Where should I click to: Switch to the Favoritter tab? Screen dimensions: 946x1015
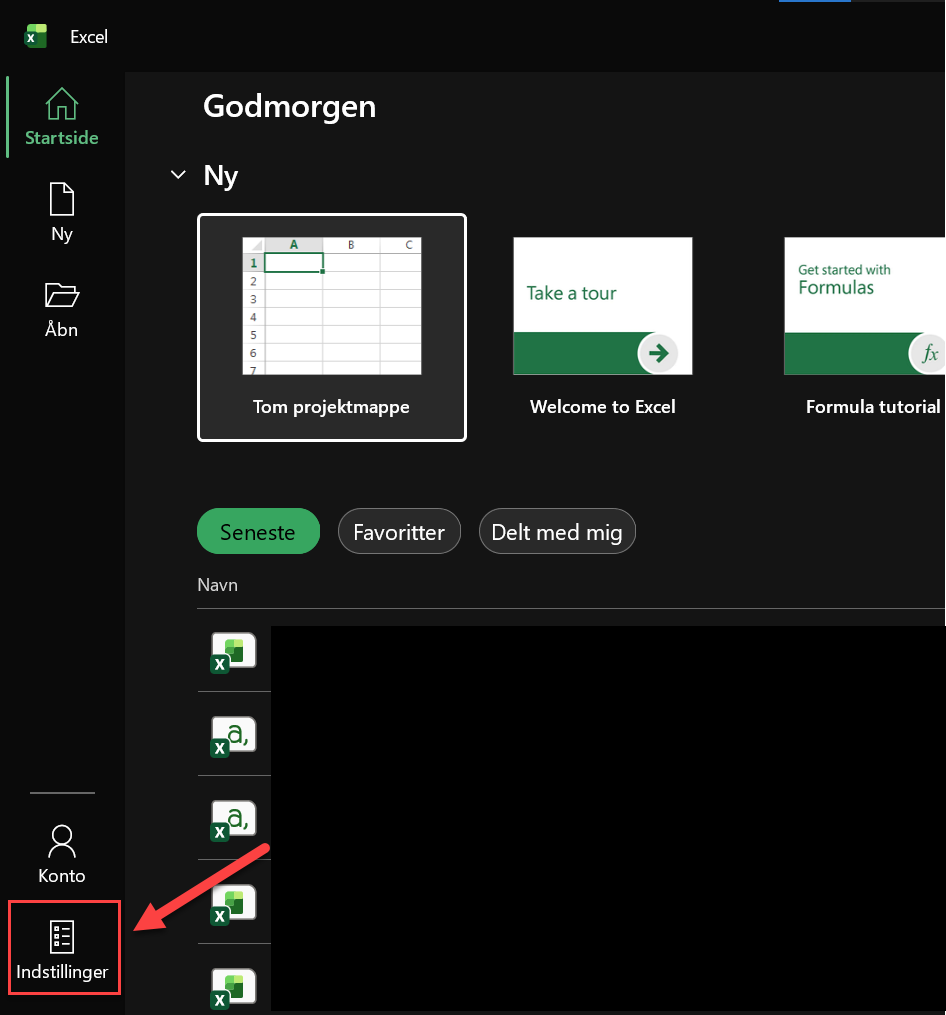pos(399,531)
